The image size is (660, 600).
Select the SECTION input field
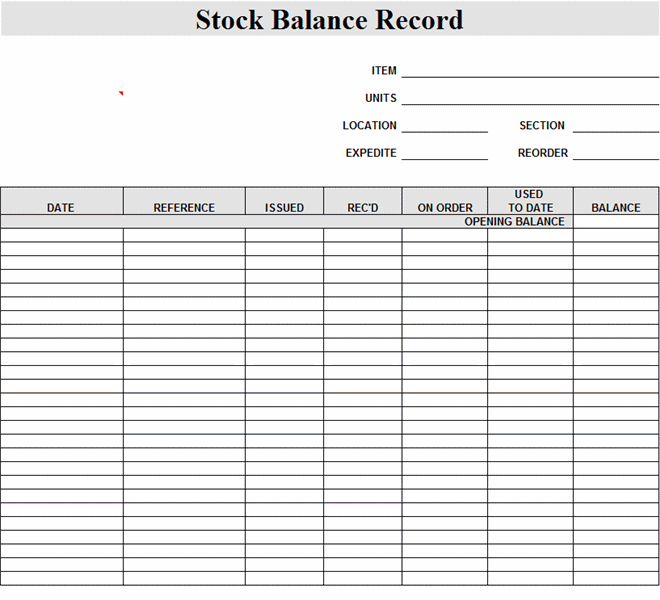click(x=615, y=125)
